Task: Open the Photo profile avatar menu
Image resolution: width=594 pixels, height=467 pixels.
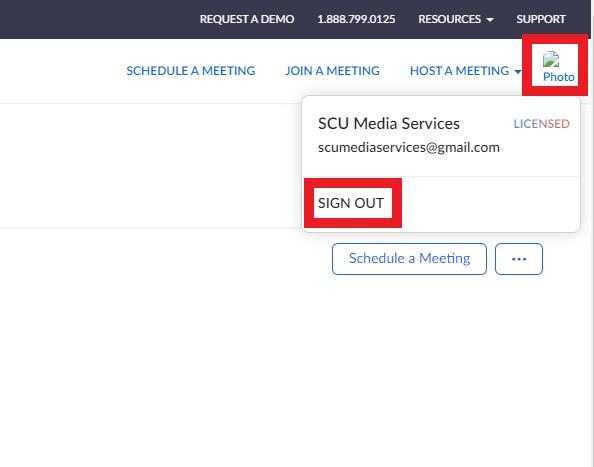Action: (555, 65)
